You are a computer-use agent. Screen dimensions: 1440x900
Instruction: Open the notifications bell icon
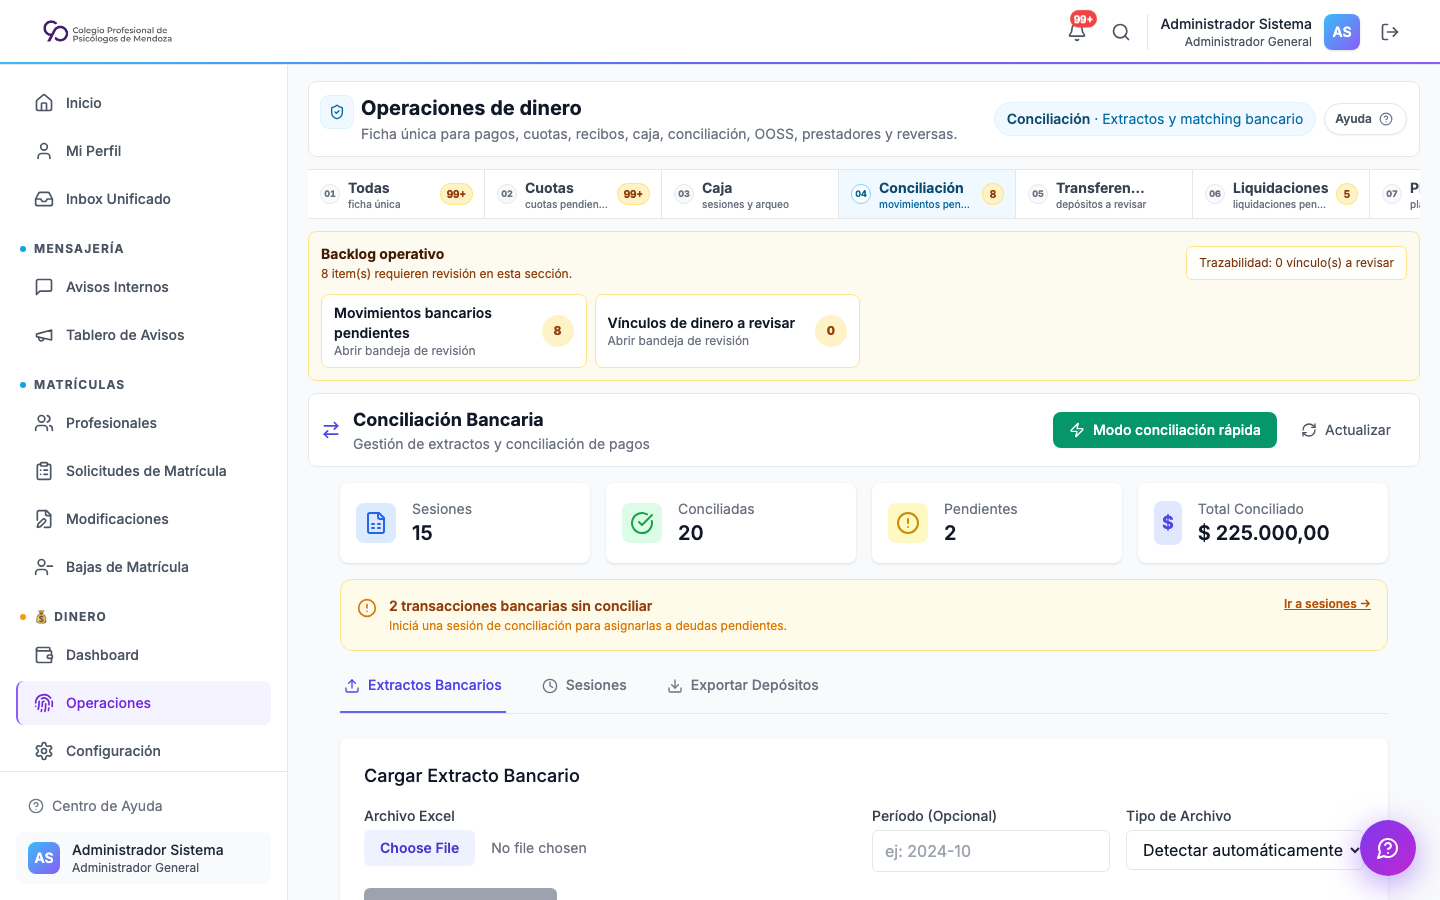point(1077,32)
